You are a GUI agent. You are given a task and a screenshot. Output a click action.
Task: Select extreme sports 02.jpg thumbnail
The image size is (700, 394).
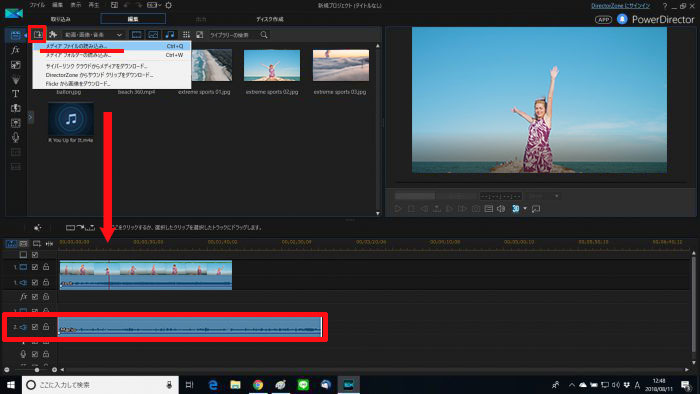272,65
